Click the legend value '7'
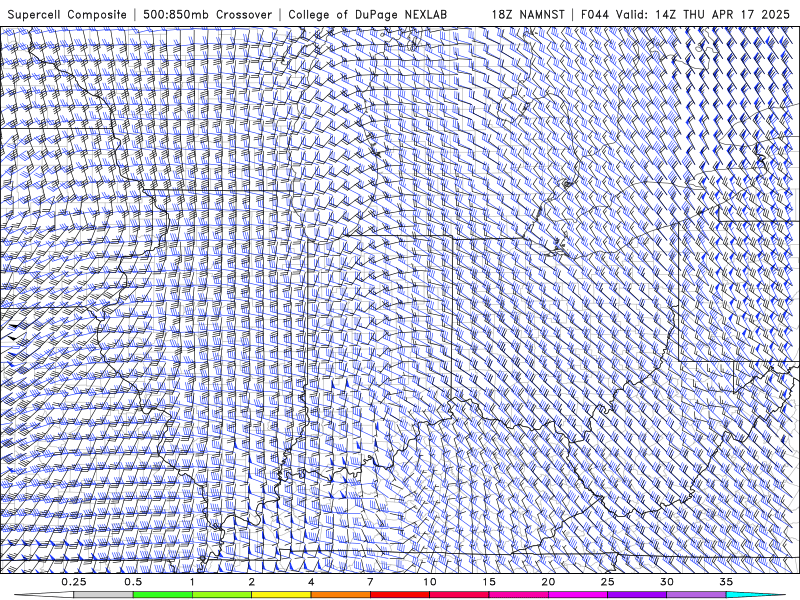The width and height of the screenshot is (800, 600). (x=370, y=582)
